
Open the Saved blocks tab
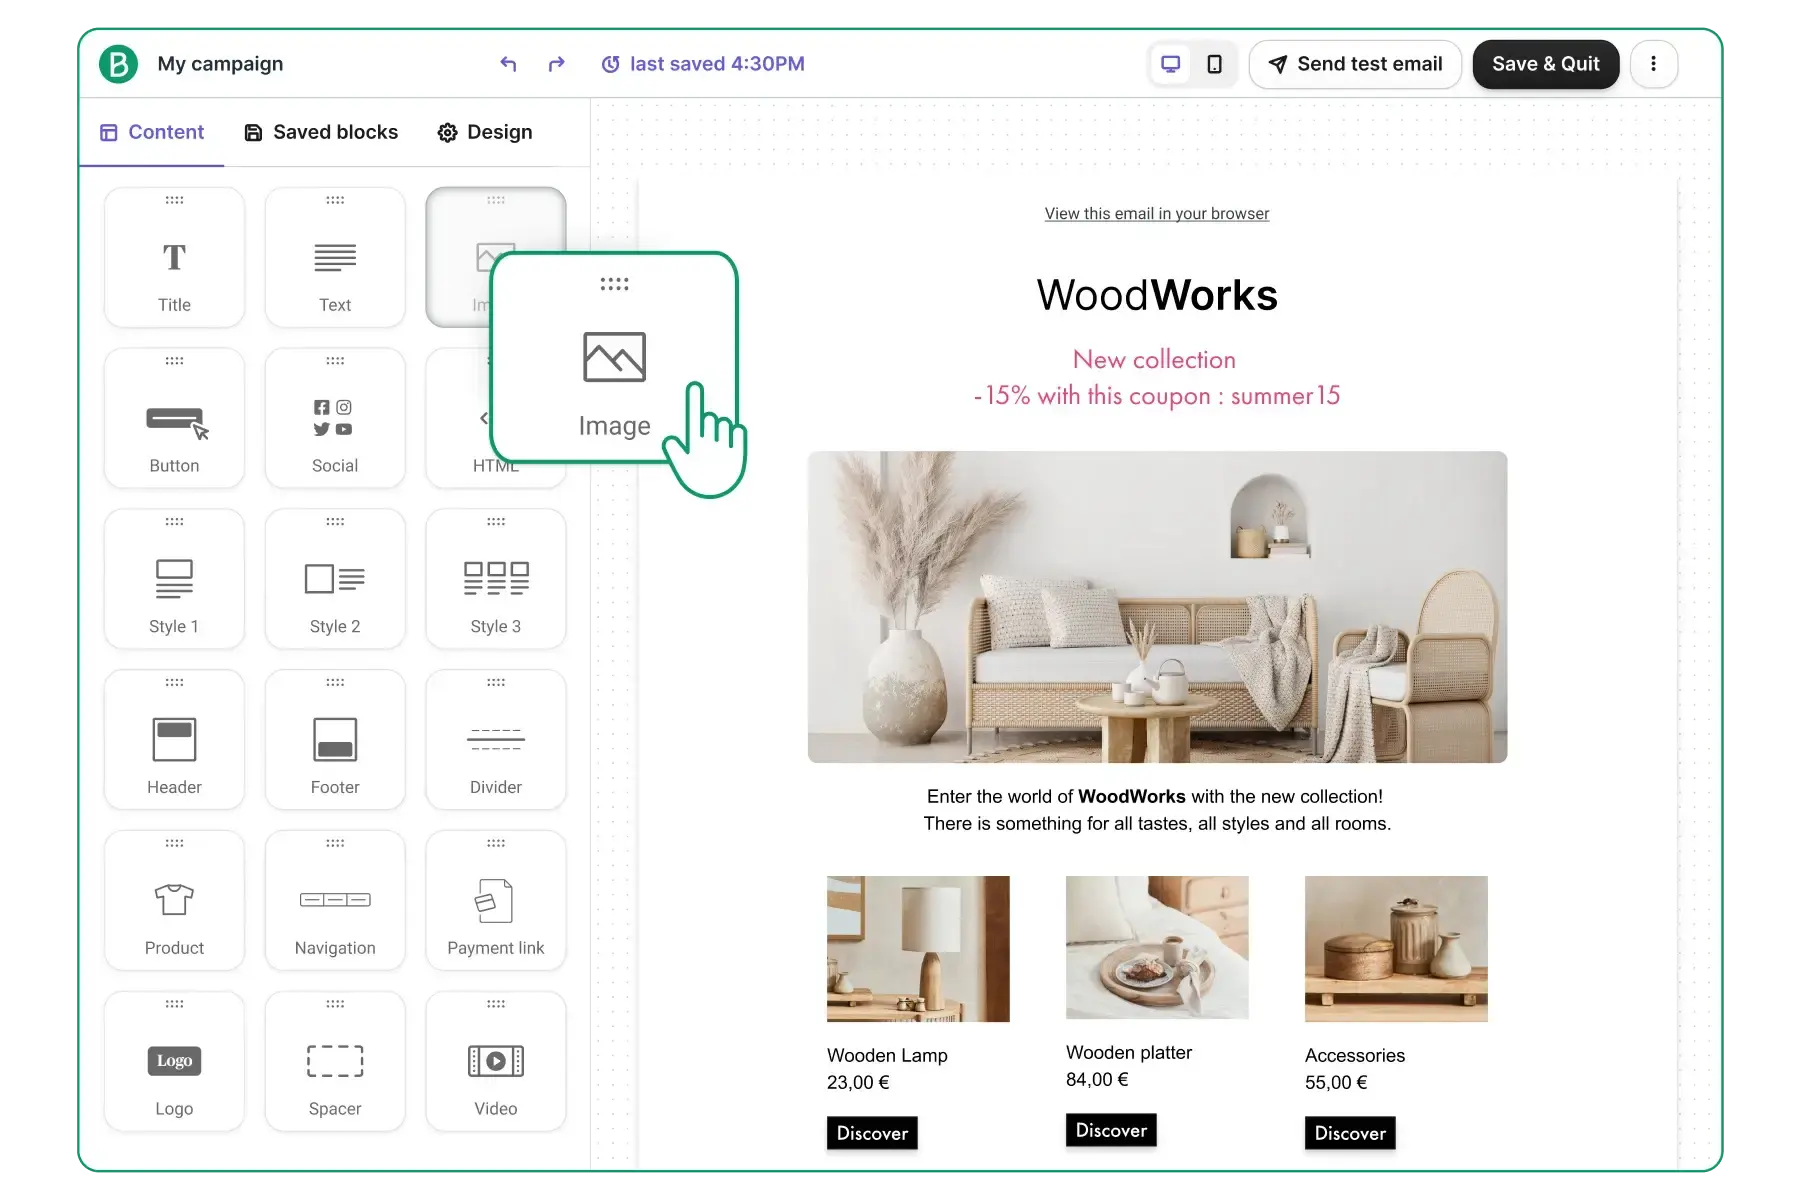point(321,132)
